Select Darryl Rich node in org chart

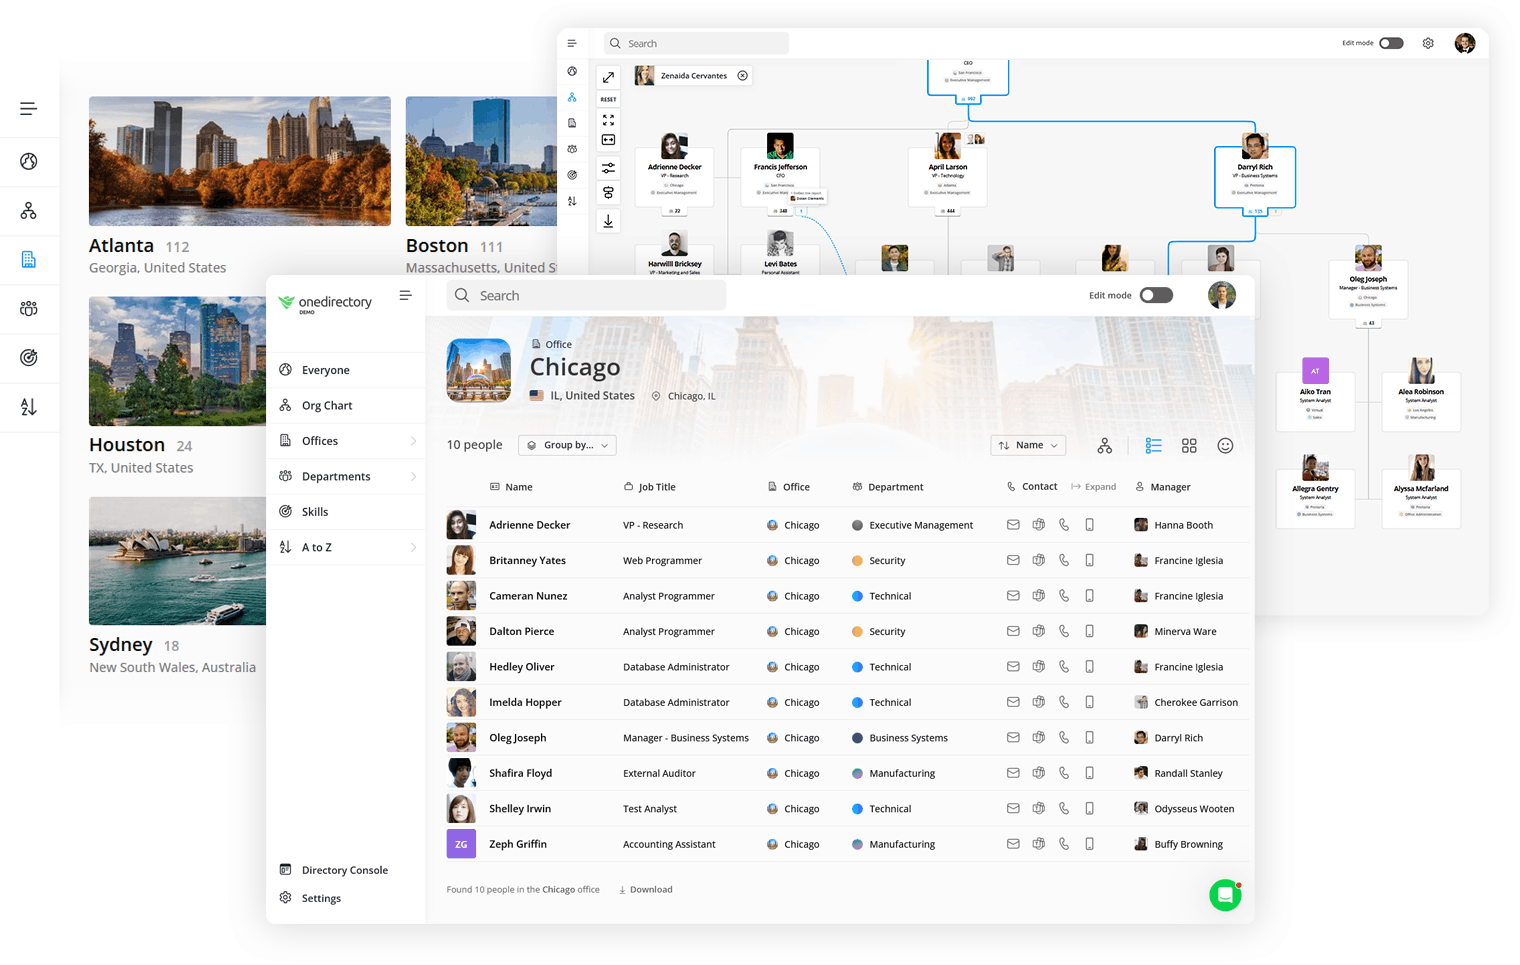(1255, 176)
